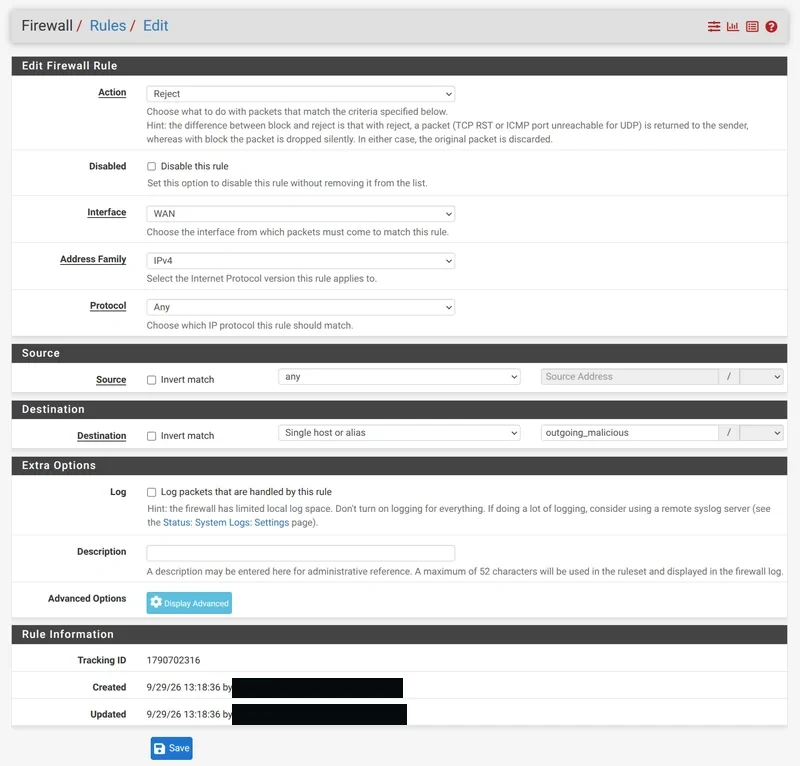Image resolution: width=800 pixels, height=766 pixels.
Task: Go to Rules breadcrumb link
Action: (x=108, y=26)
